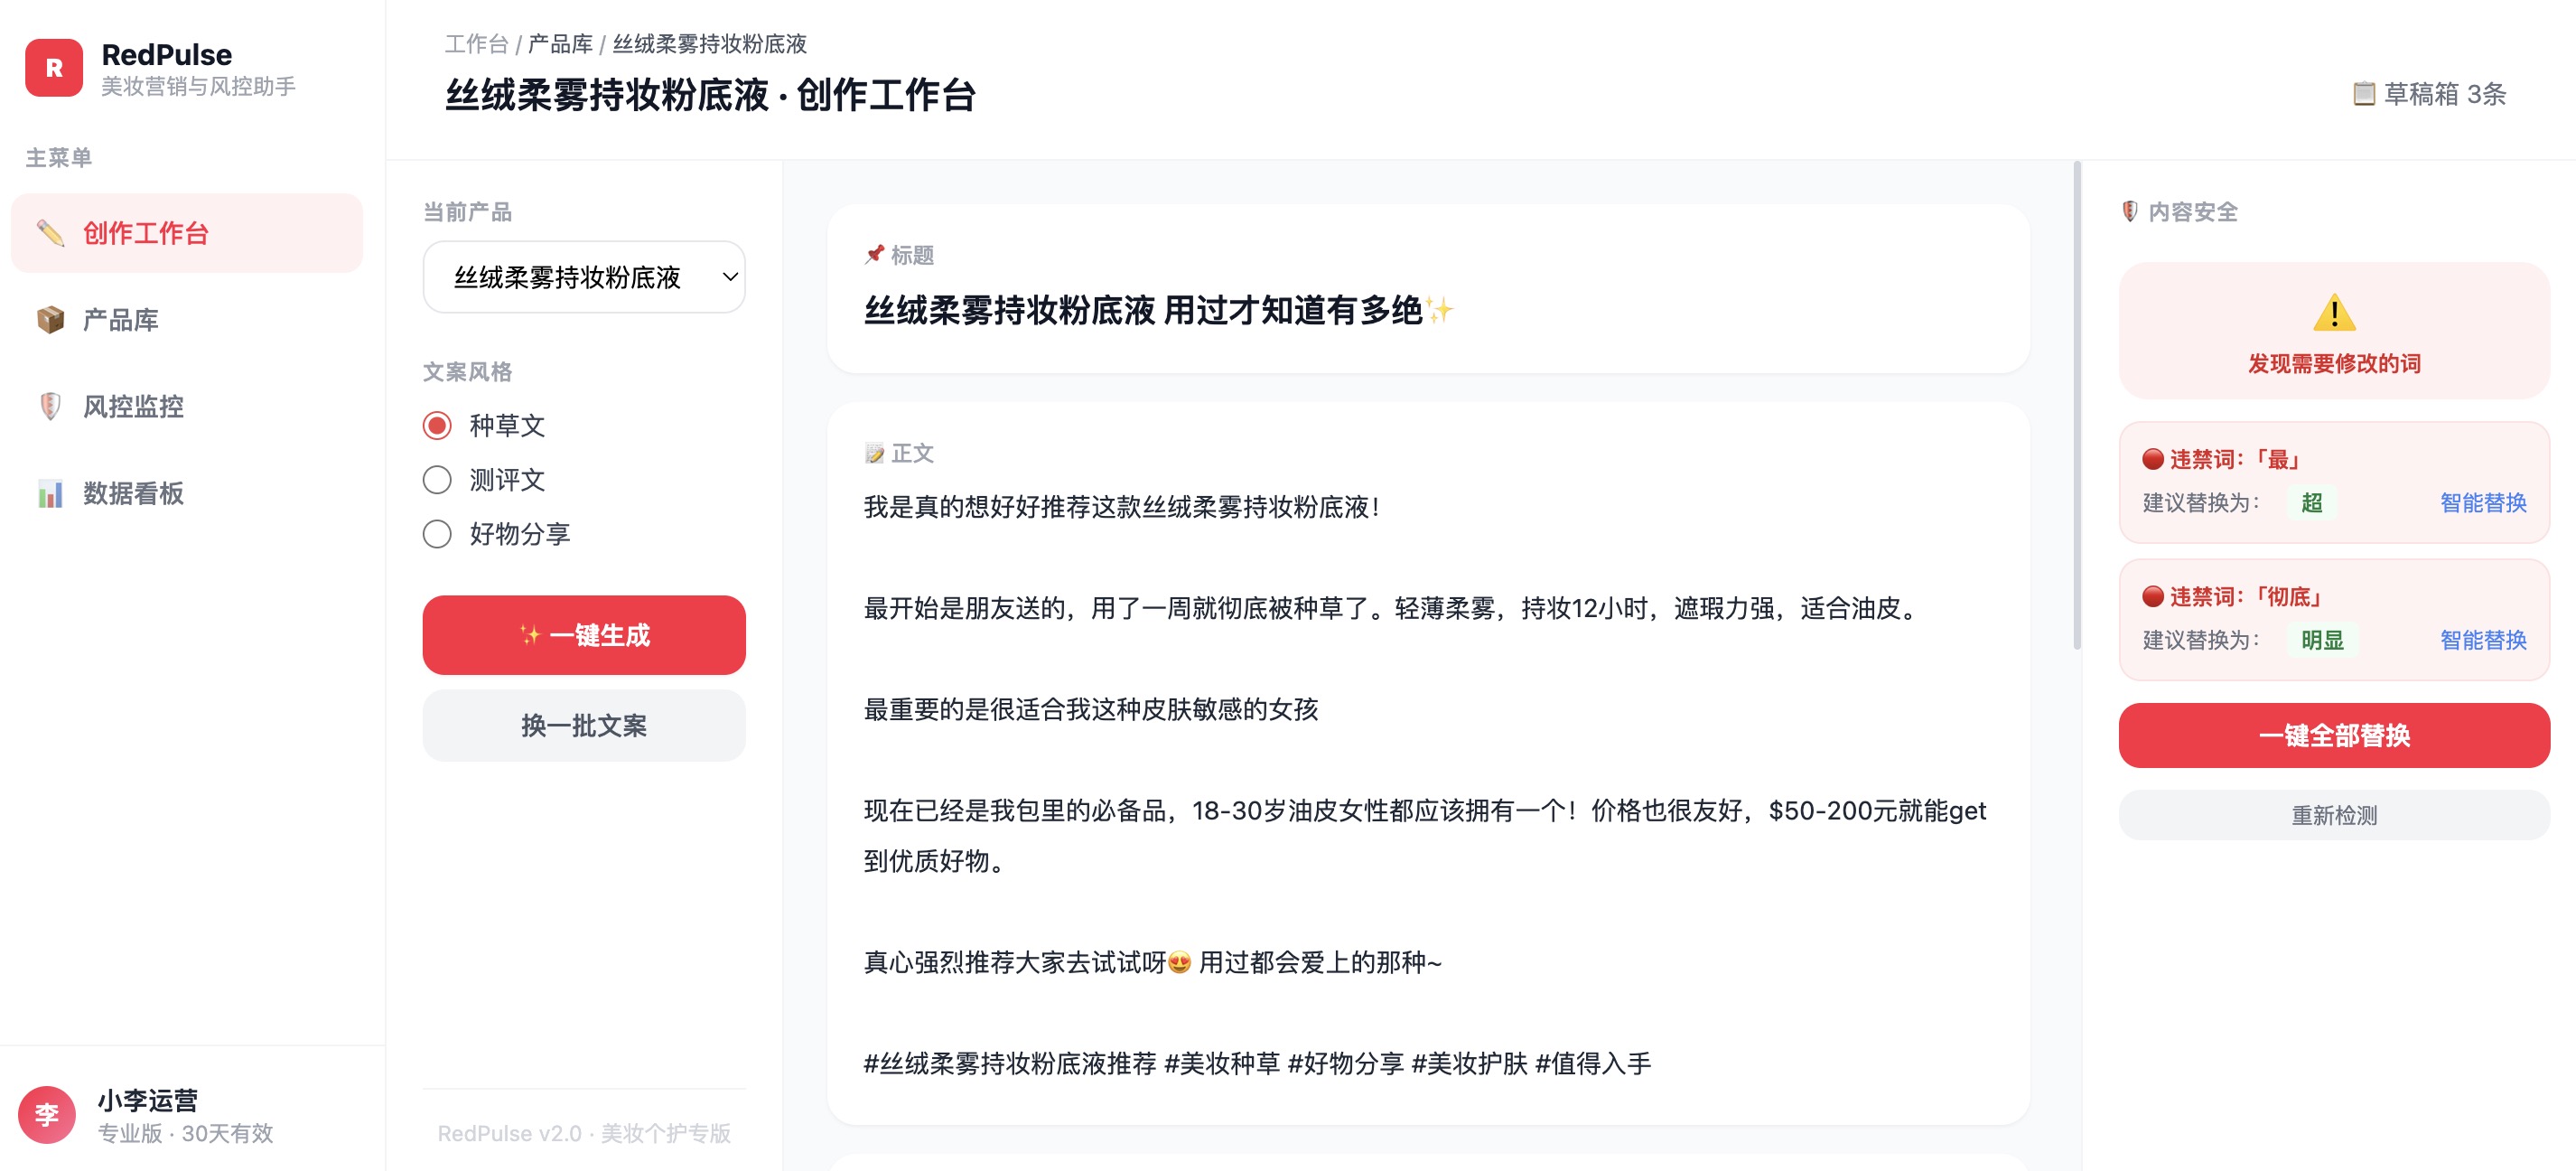Click the bar chart icon for 数据看板
This screenshot has width=2576, height=1171.
[x=50, y=493]
